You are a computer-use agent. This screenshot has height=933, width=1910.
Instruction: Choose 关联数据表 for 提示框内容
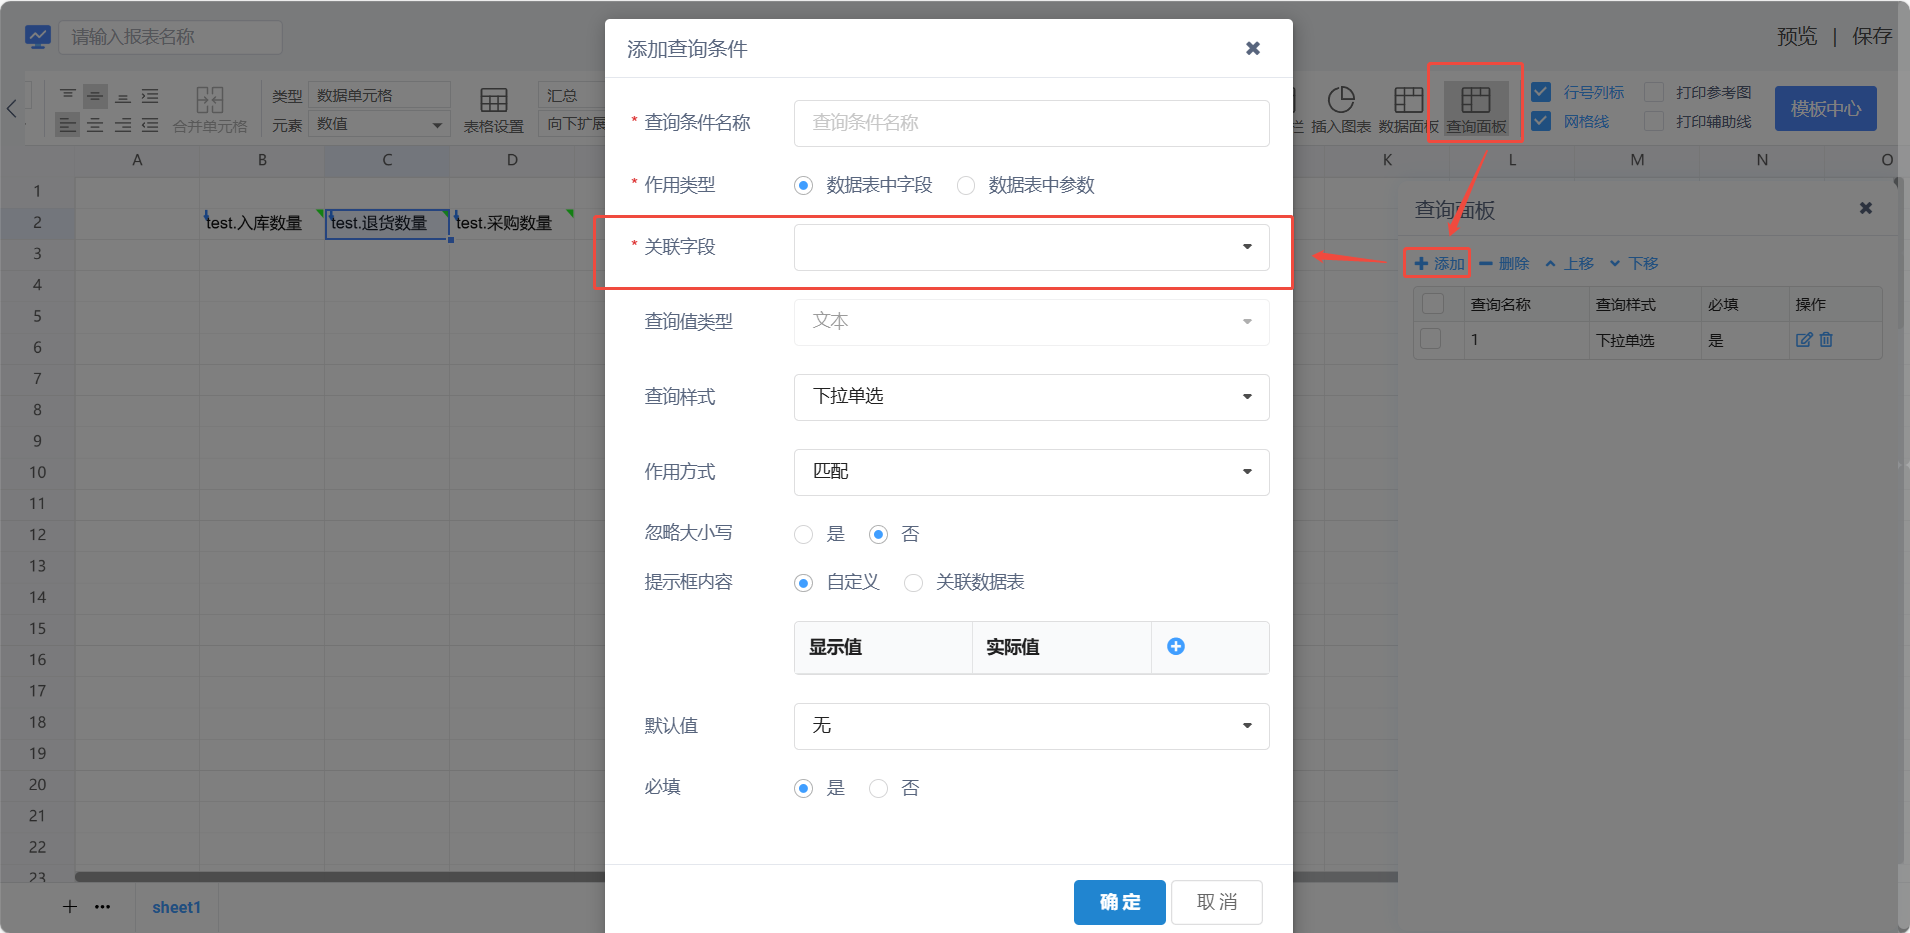click(x=913, y=583)
